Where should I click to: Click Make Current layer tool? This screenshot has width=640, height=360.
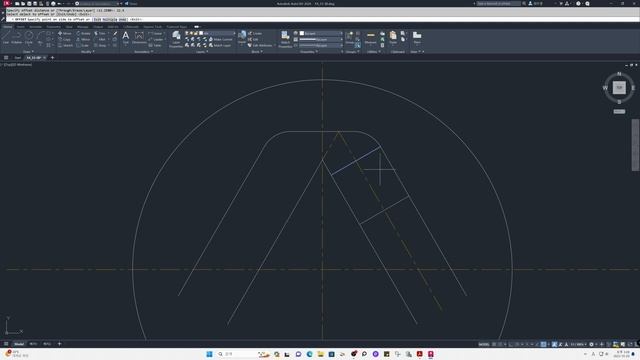click(220, 40)
